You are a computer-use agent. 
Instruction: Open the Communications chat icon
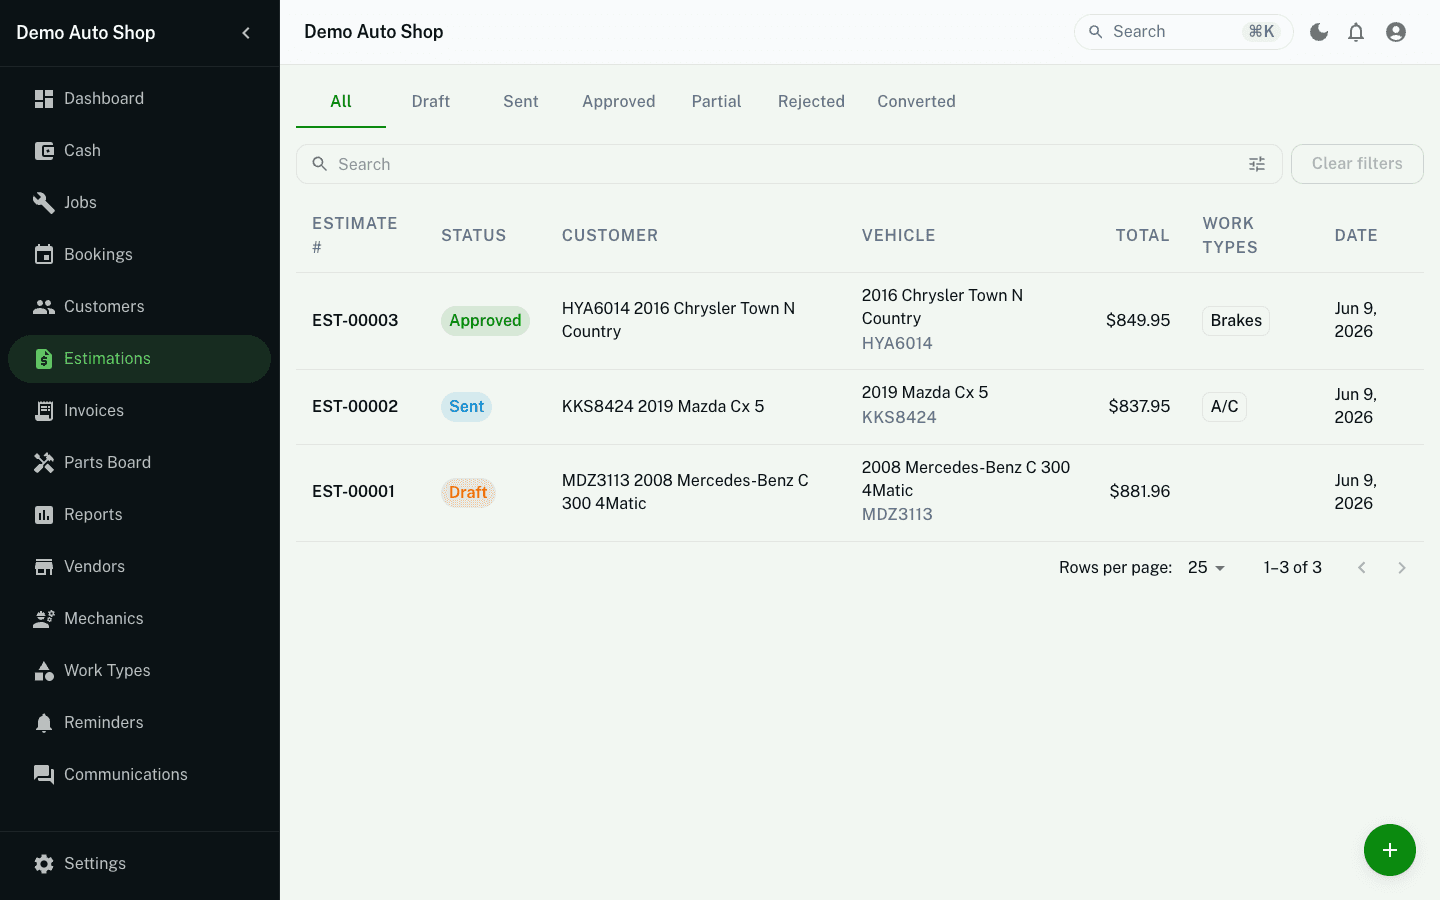tap(44, 775)
